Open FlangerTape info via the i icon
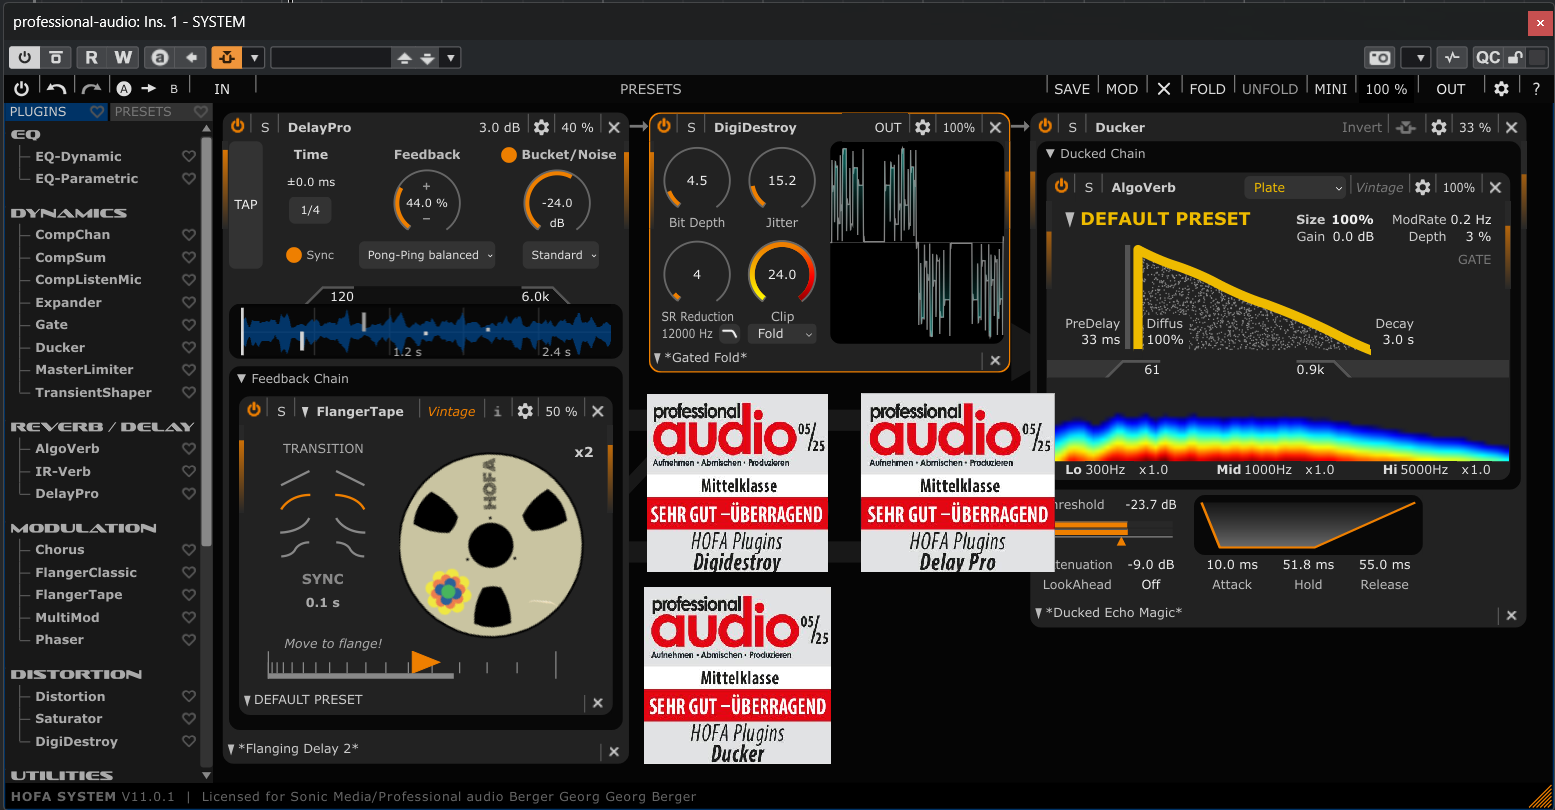Viewport: 1555px width, 810px height. coord(497,410)
